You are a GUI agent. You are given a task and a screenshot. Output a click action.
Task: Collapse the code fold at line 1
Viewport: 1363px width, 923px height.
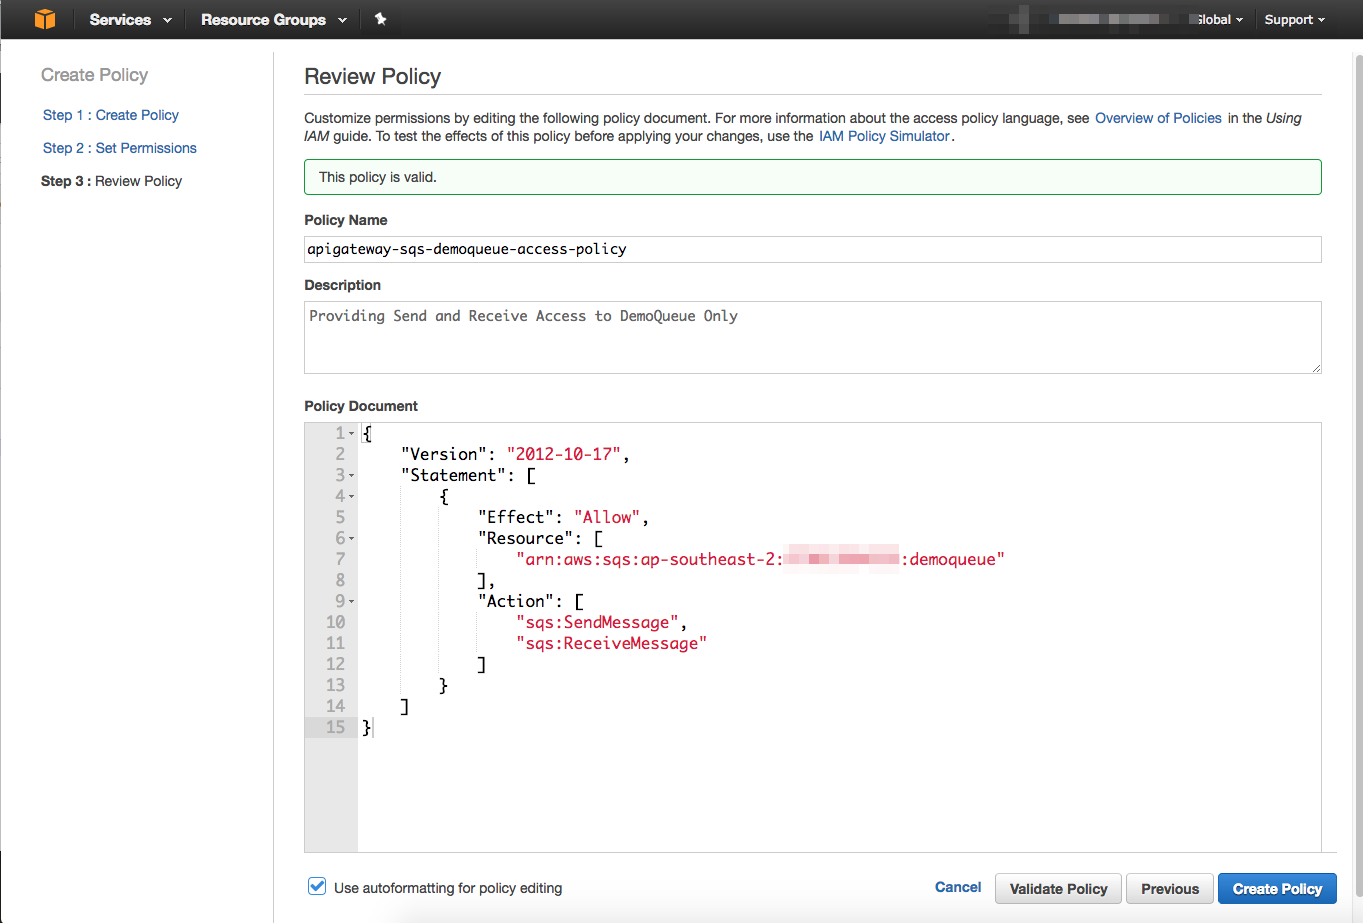(x=352, y=434)
